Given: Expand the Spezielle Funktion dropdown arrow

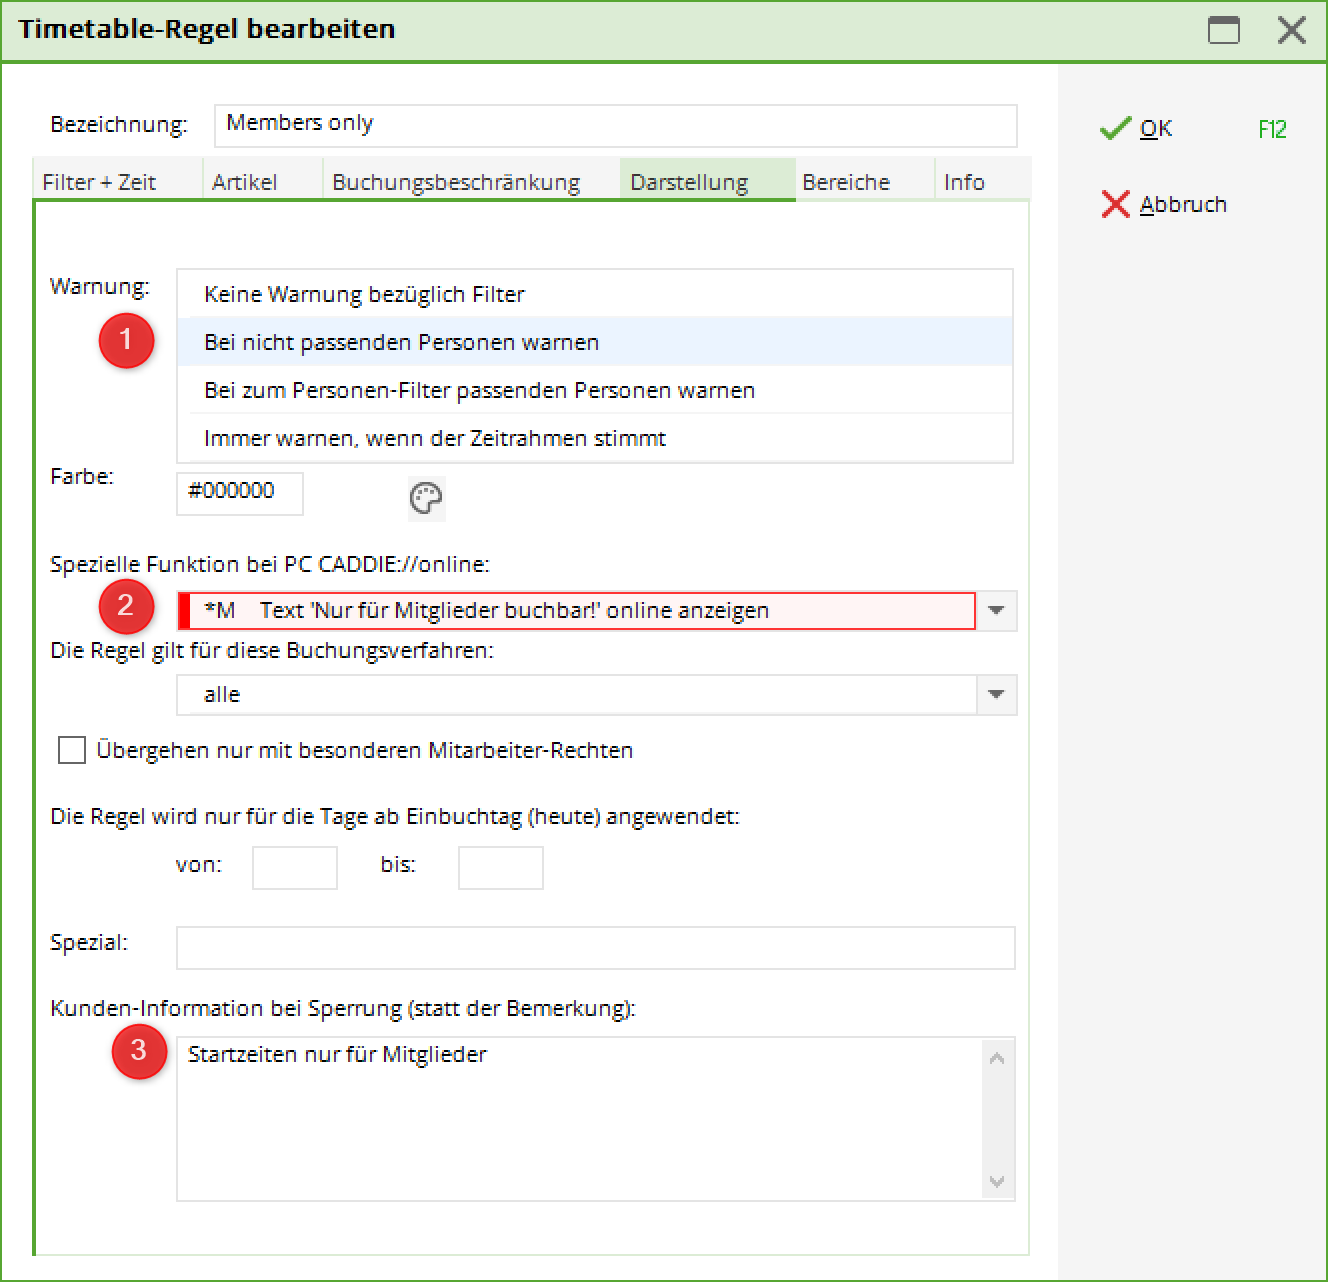Looking at the screenshot, I should click(x=996, y=611).
